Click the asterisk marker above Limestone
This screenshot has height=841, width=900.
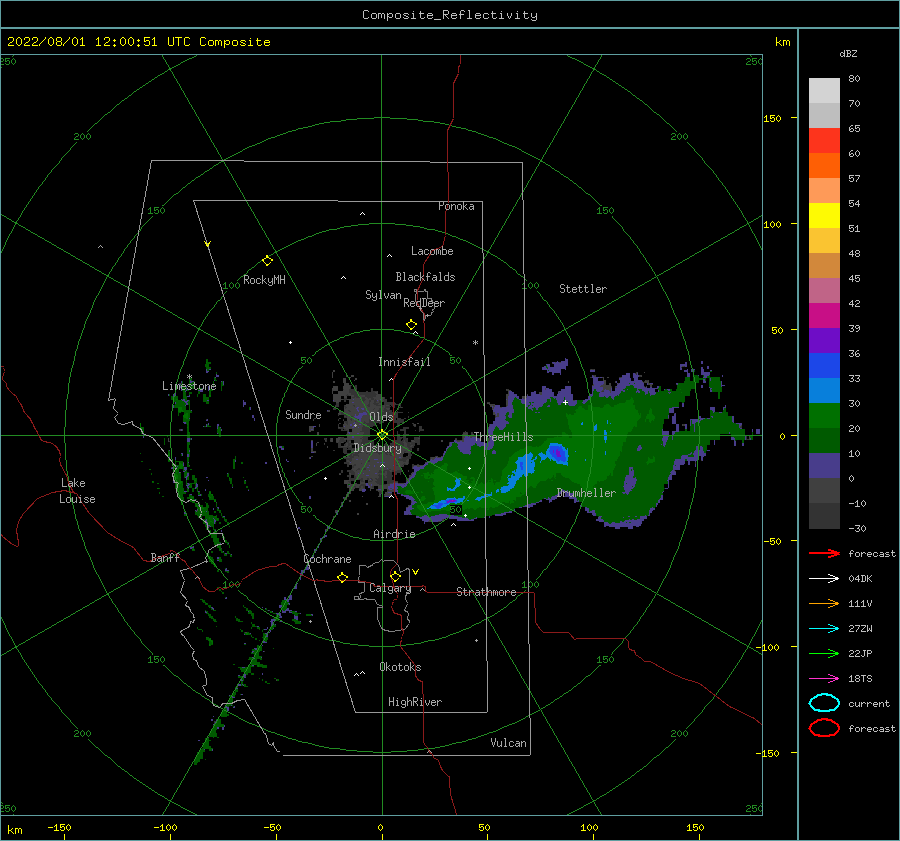point(189,377)
